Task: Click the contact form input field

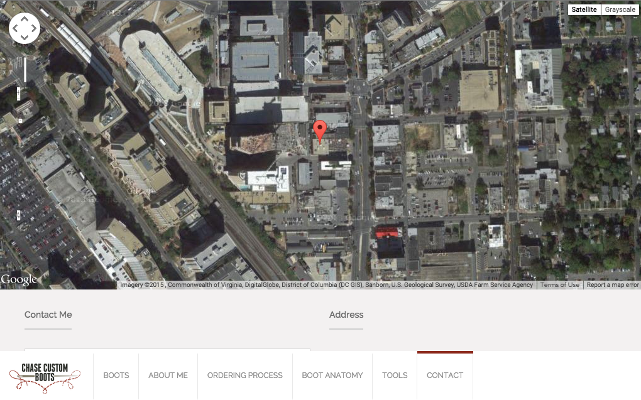Action: [167, 350]
